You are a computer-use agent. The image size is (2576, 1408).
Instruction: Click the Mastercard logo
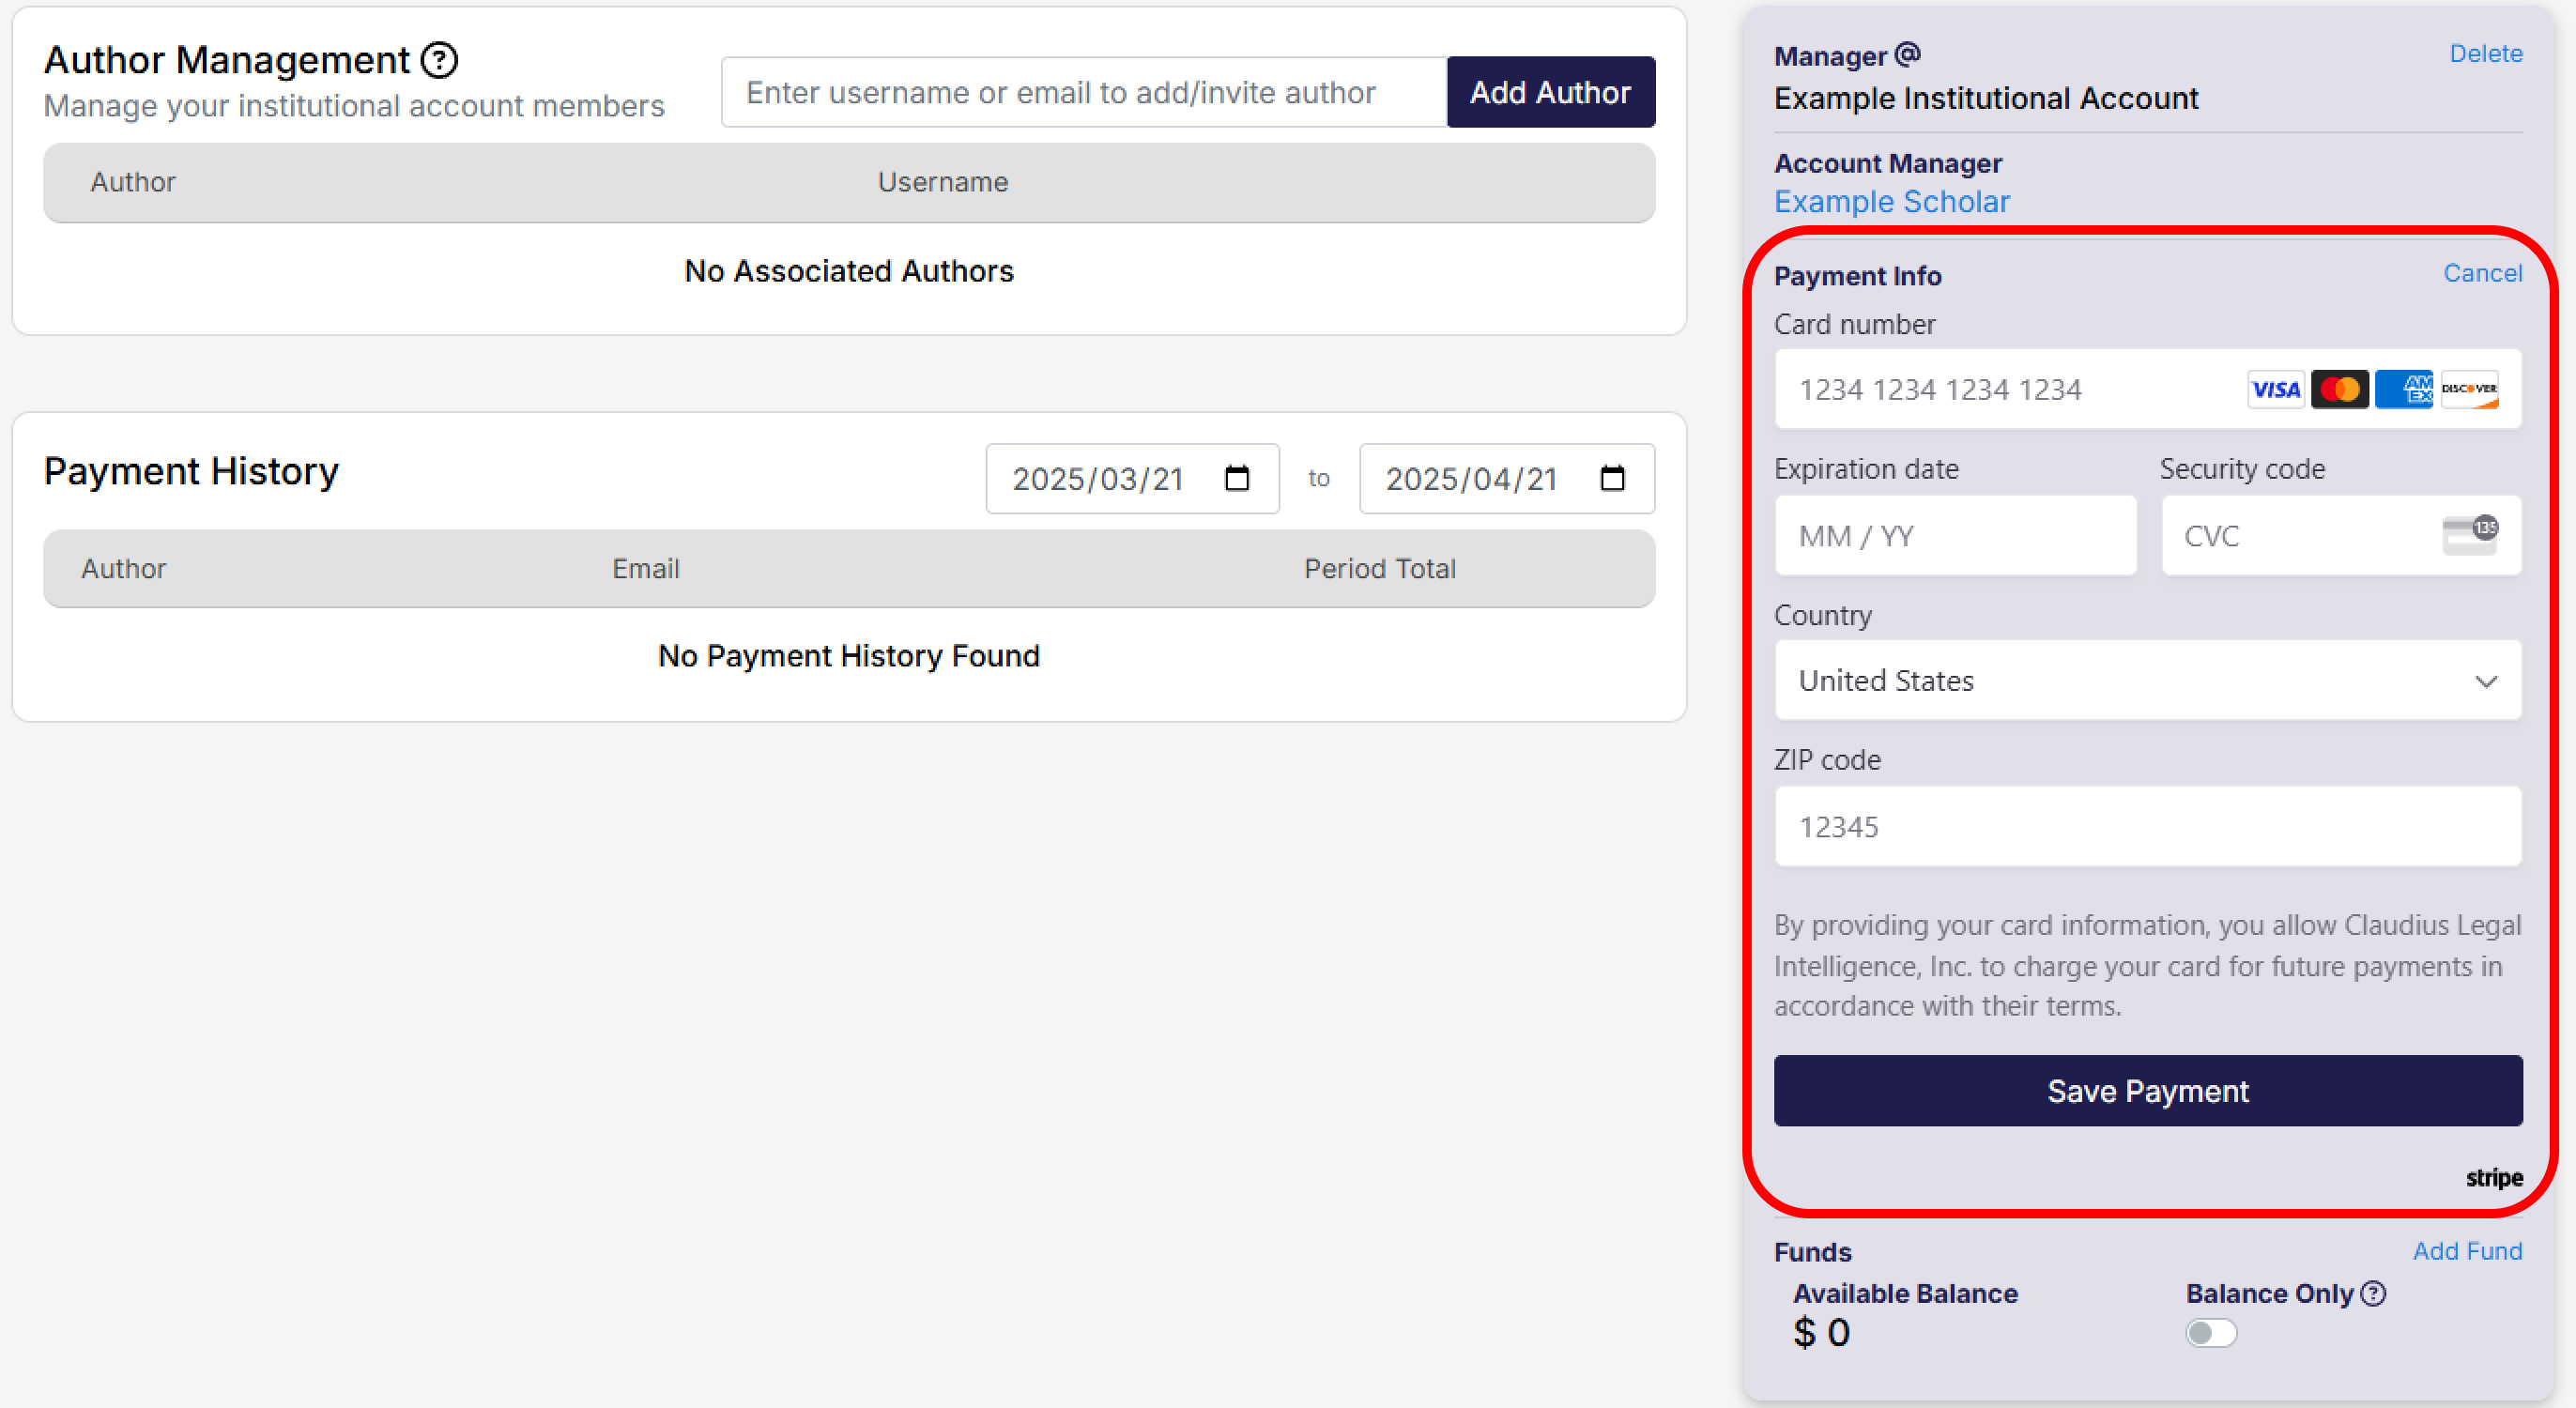(2339, 389)
